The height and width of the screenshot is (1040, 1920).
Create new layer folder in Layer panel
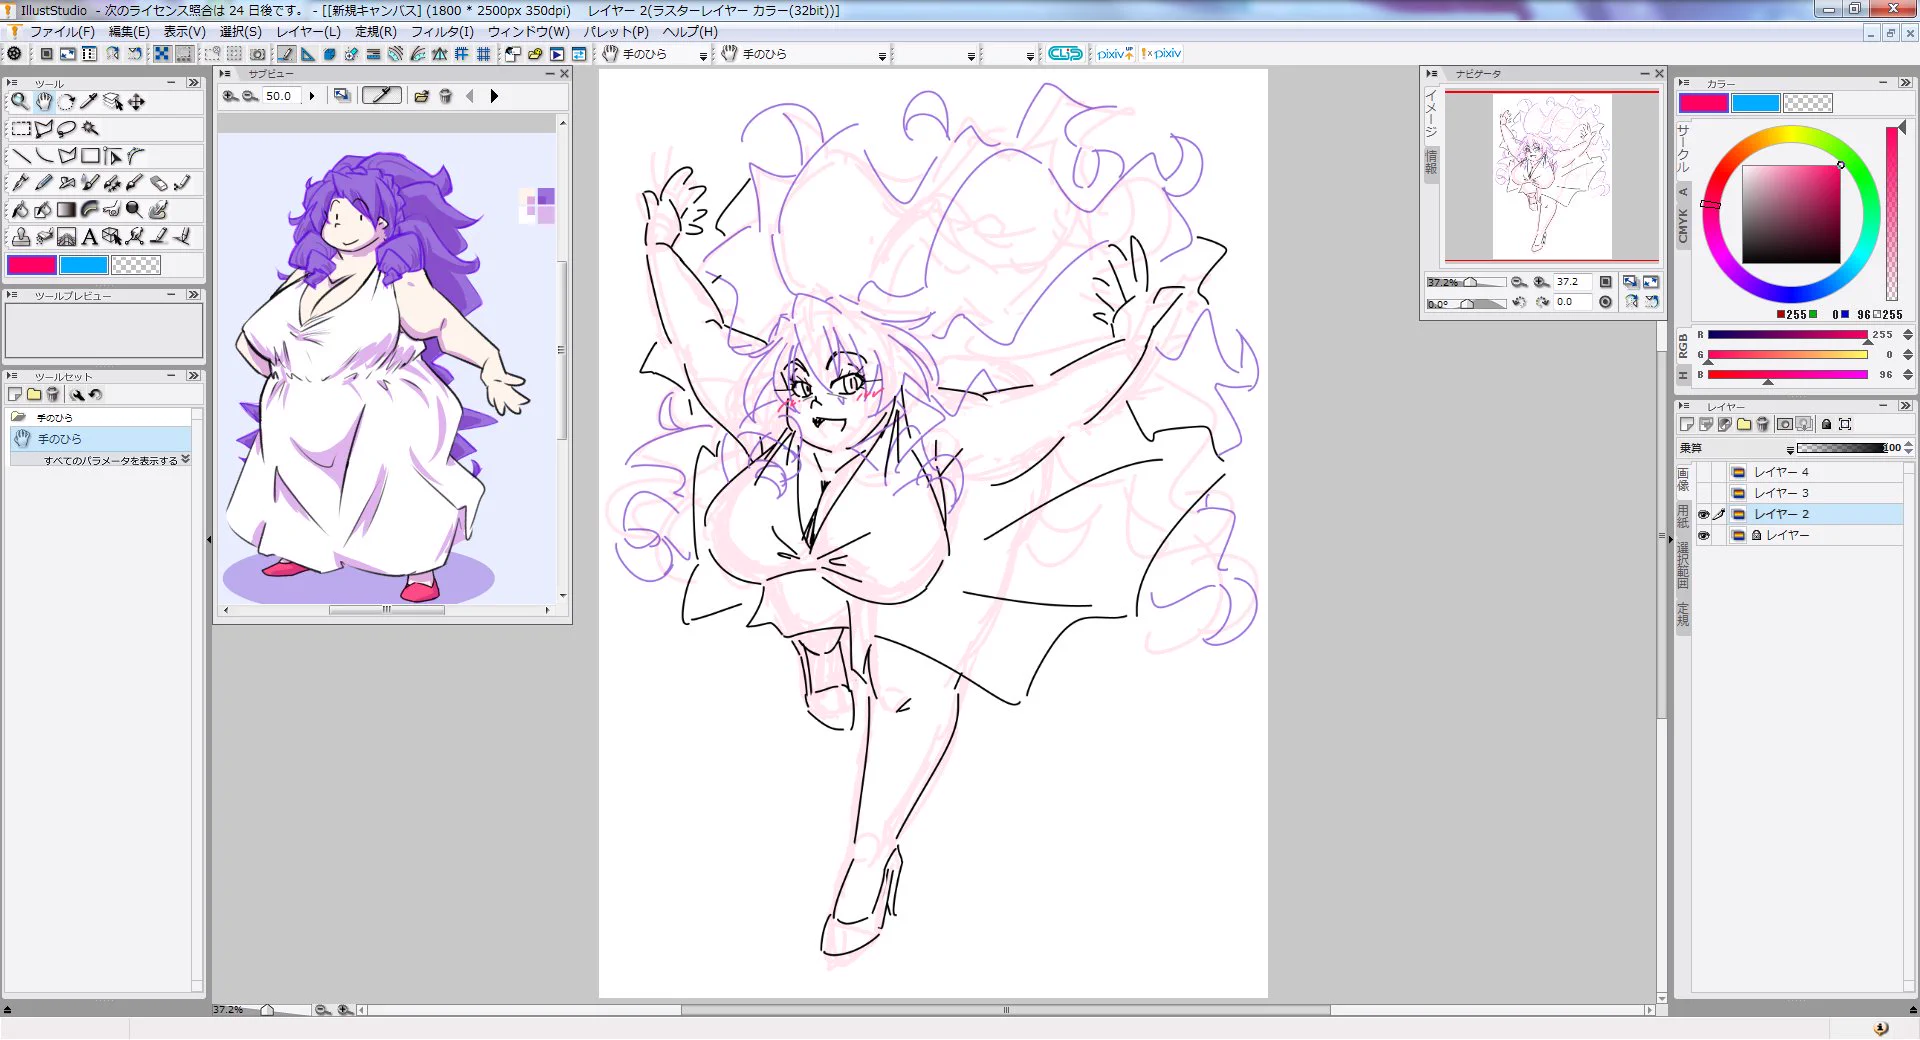pos(1744,424)
